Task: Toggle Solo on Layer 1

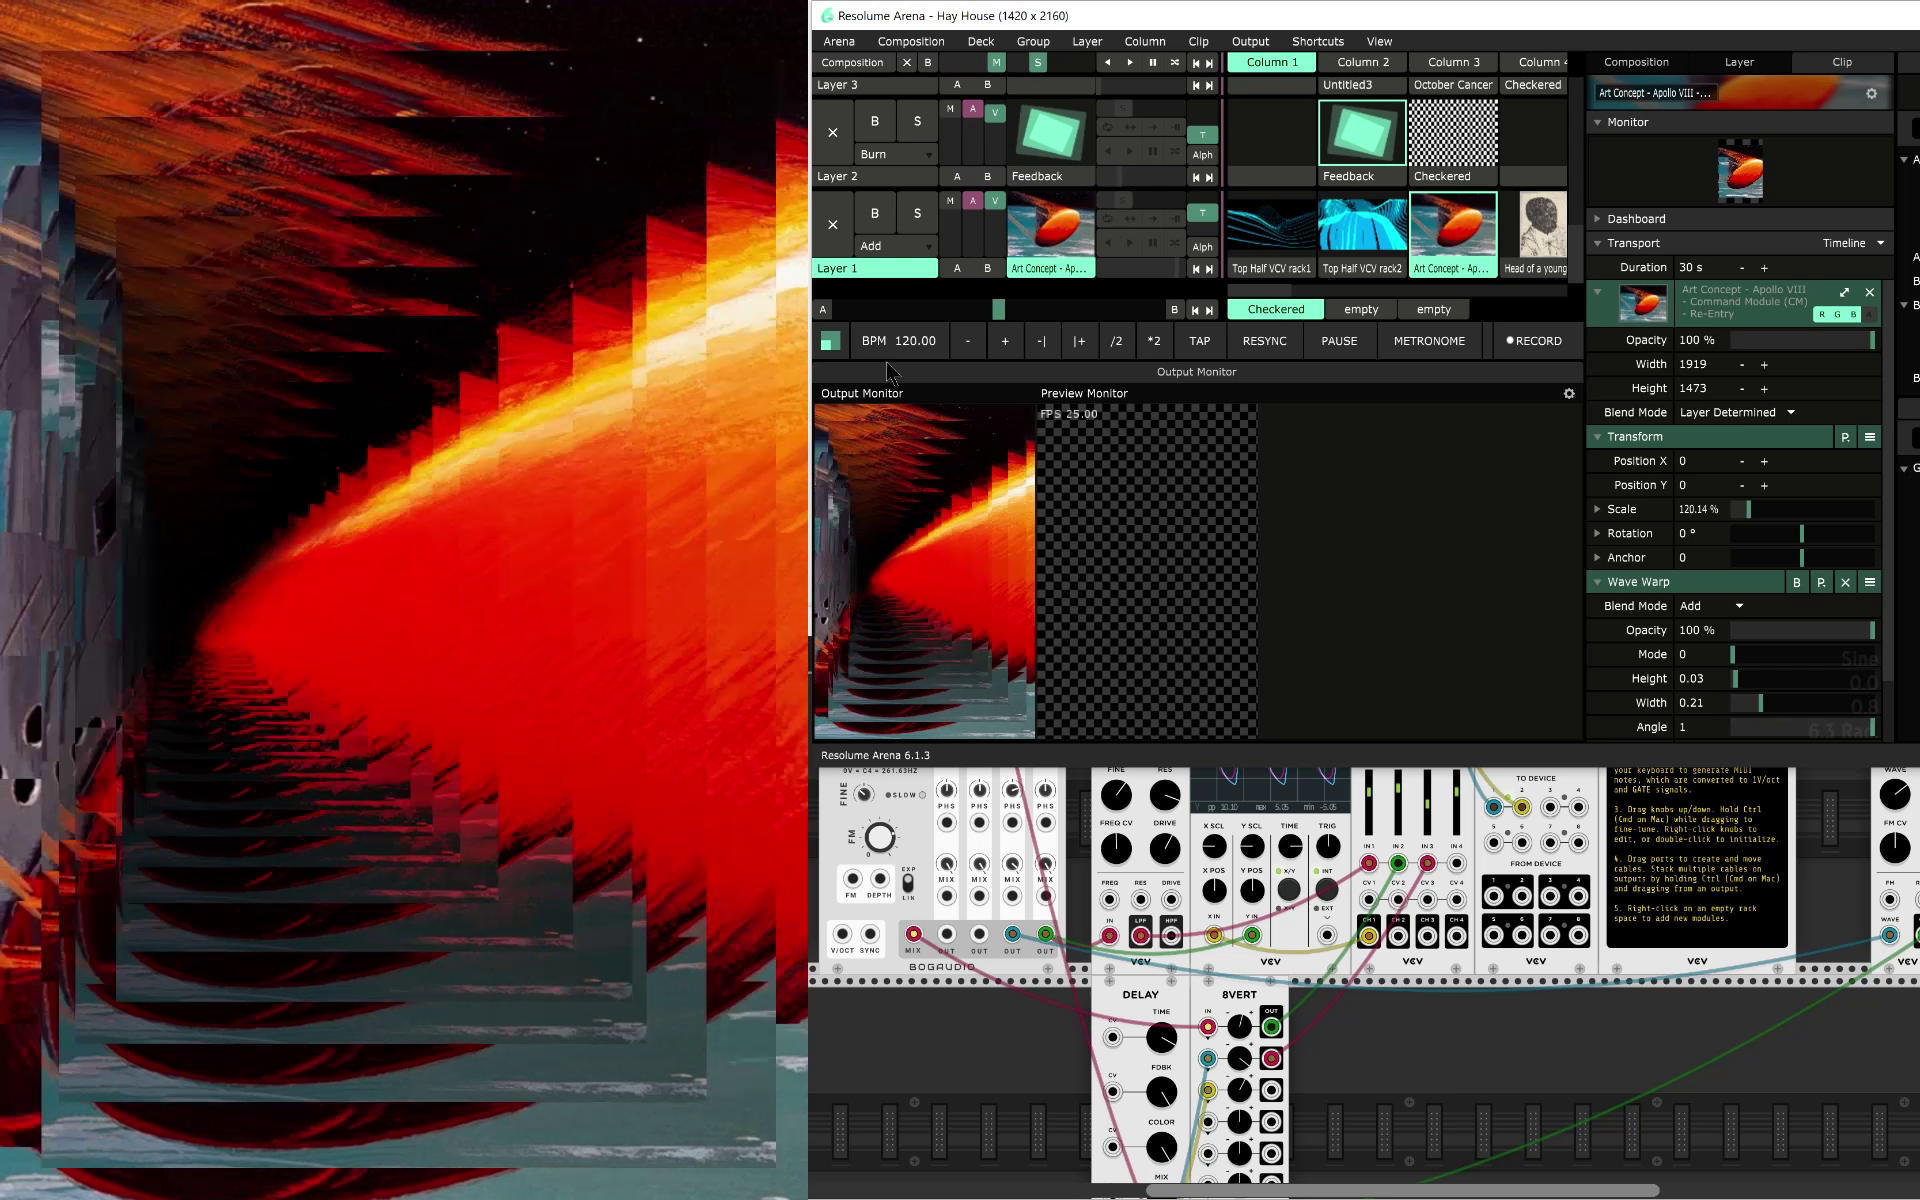Action: 916,213
